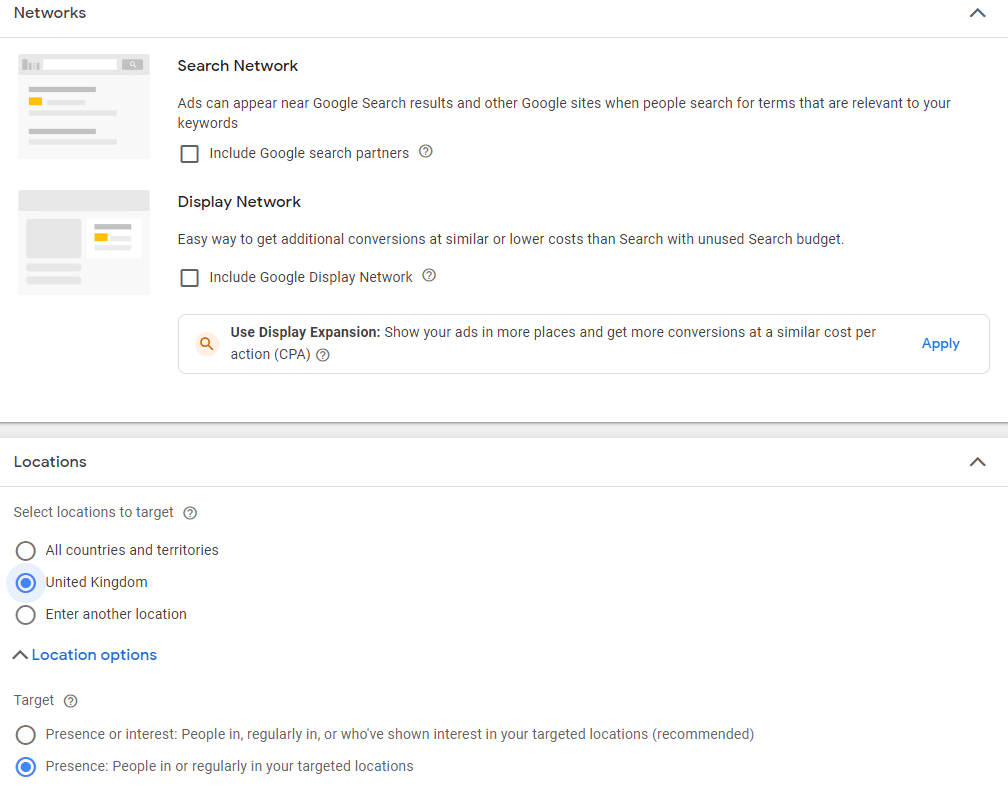Viewport: 1008px width, 789px height.
Task: Check Include Google Display Network
Action: [190, 278]
